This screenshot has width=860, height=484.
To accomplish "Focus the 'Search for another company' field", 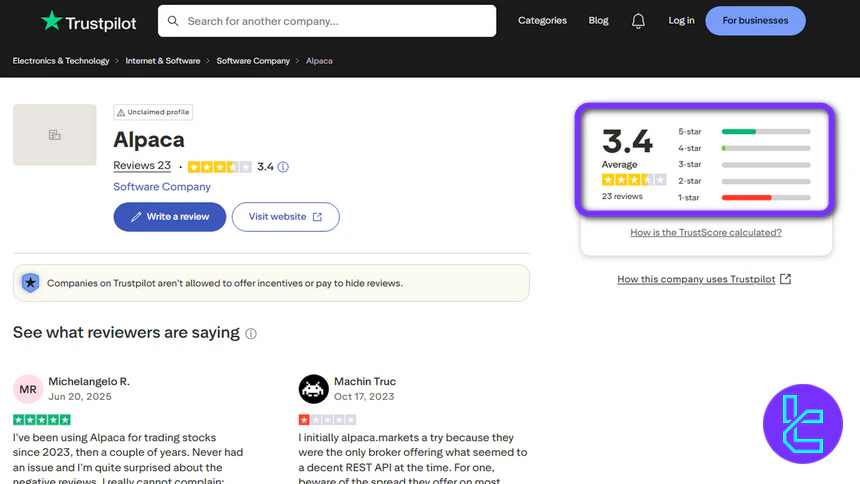I will [327, 21].
